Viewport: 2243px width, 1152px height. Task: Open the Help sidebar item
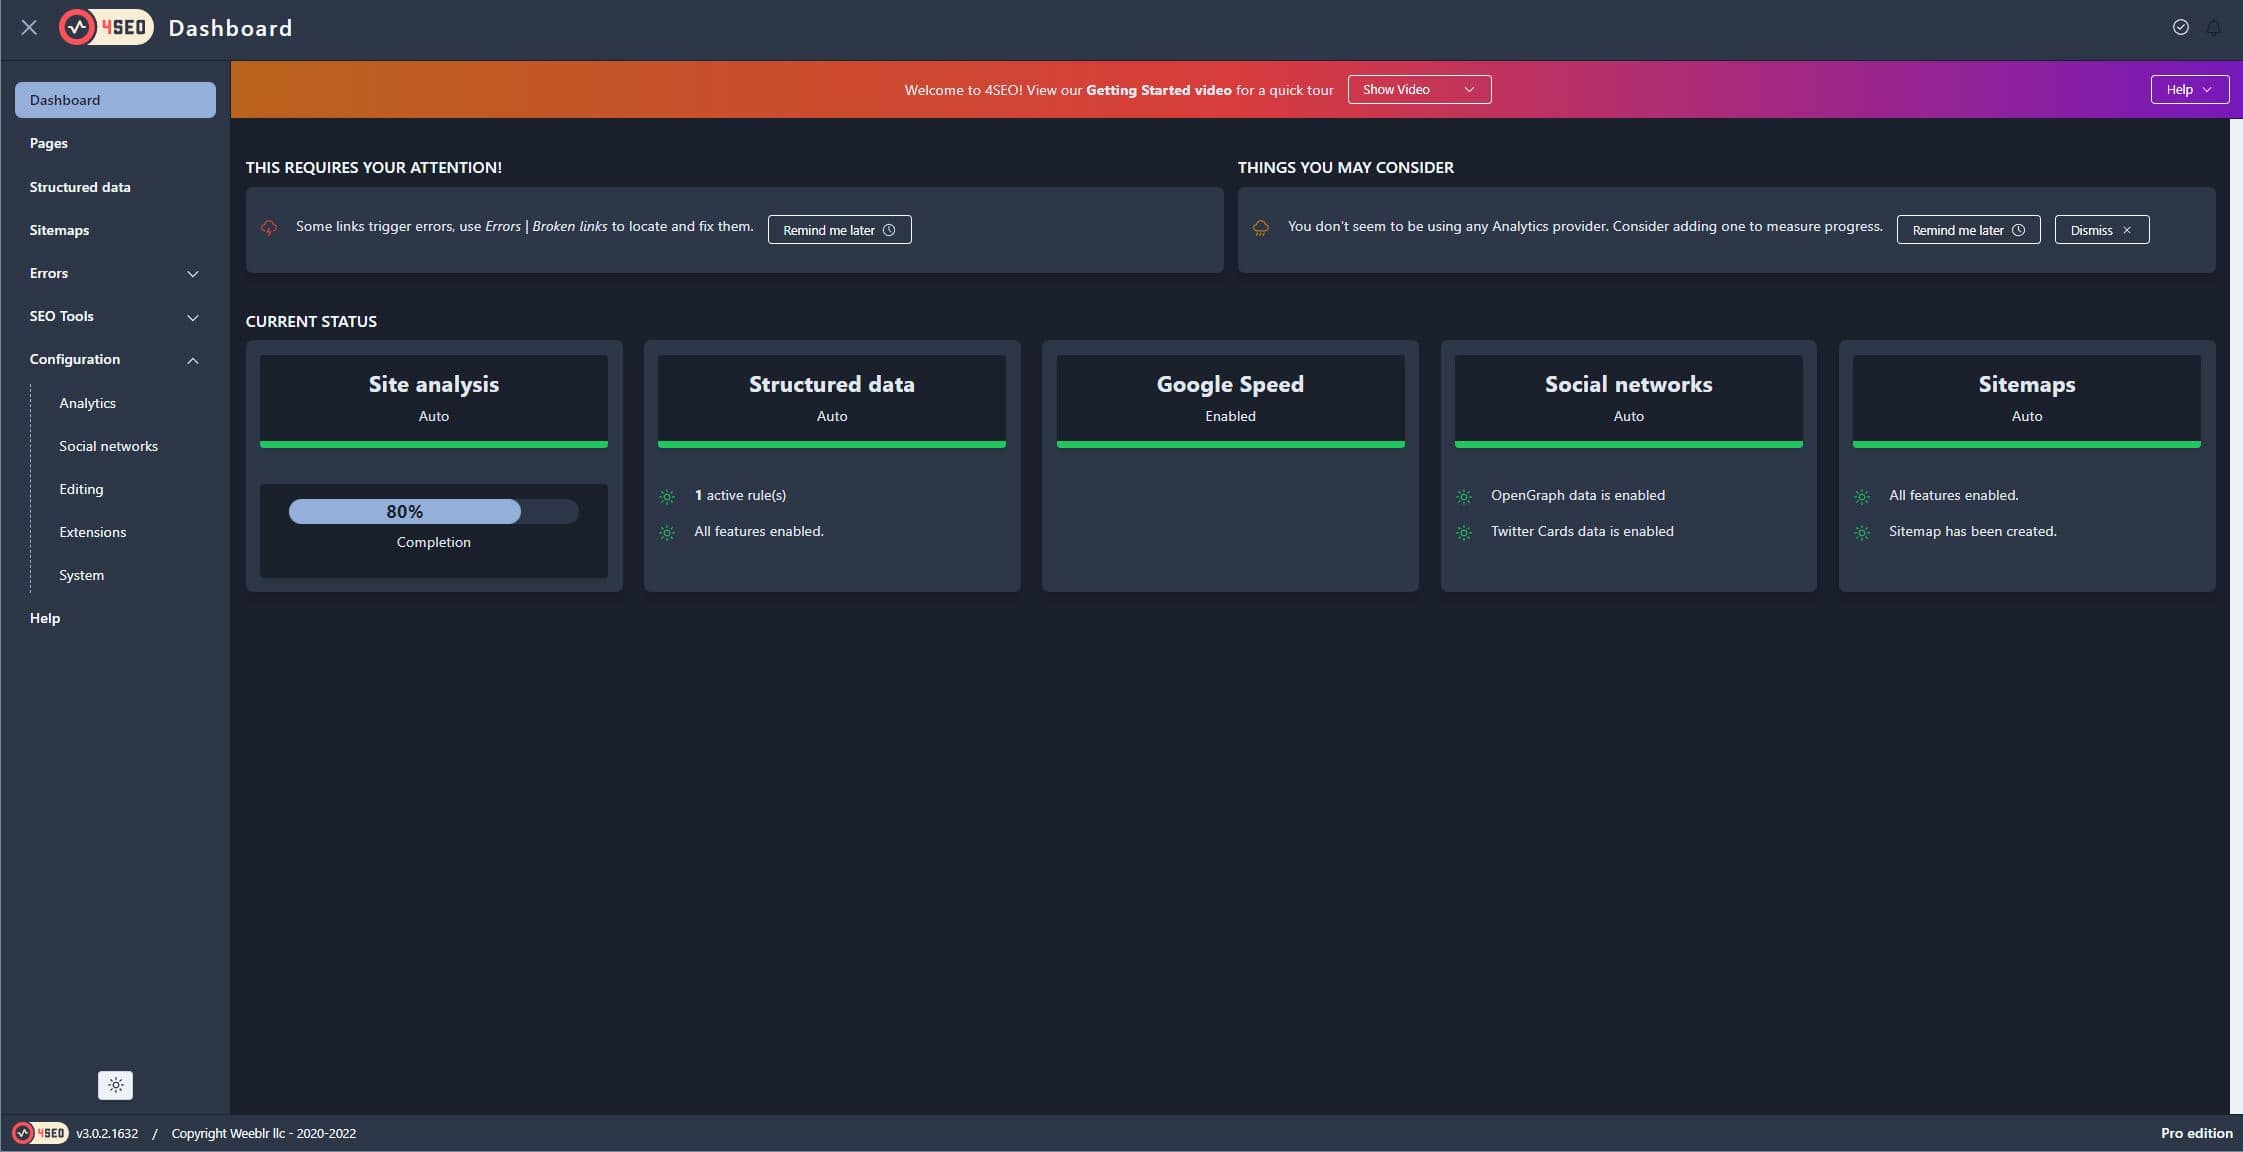tap(45, 618)
